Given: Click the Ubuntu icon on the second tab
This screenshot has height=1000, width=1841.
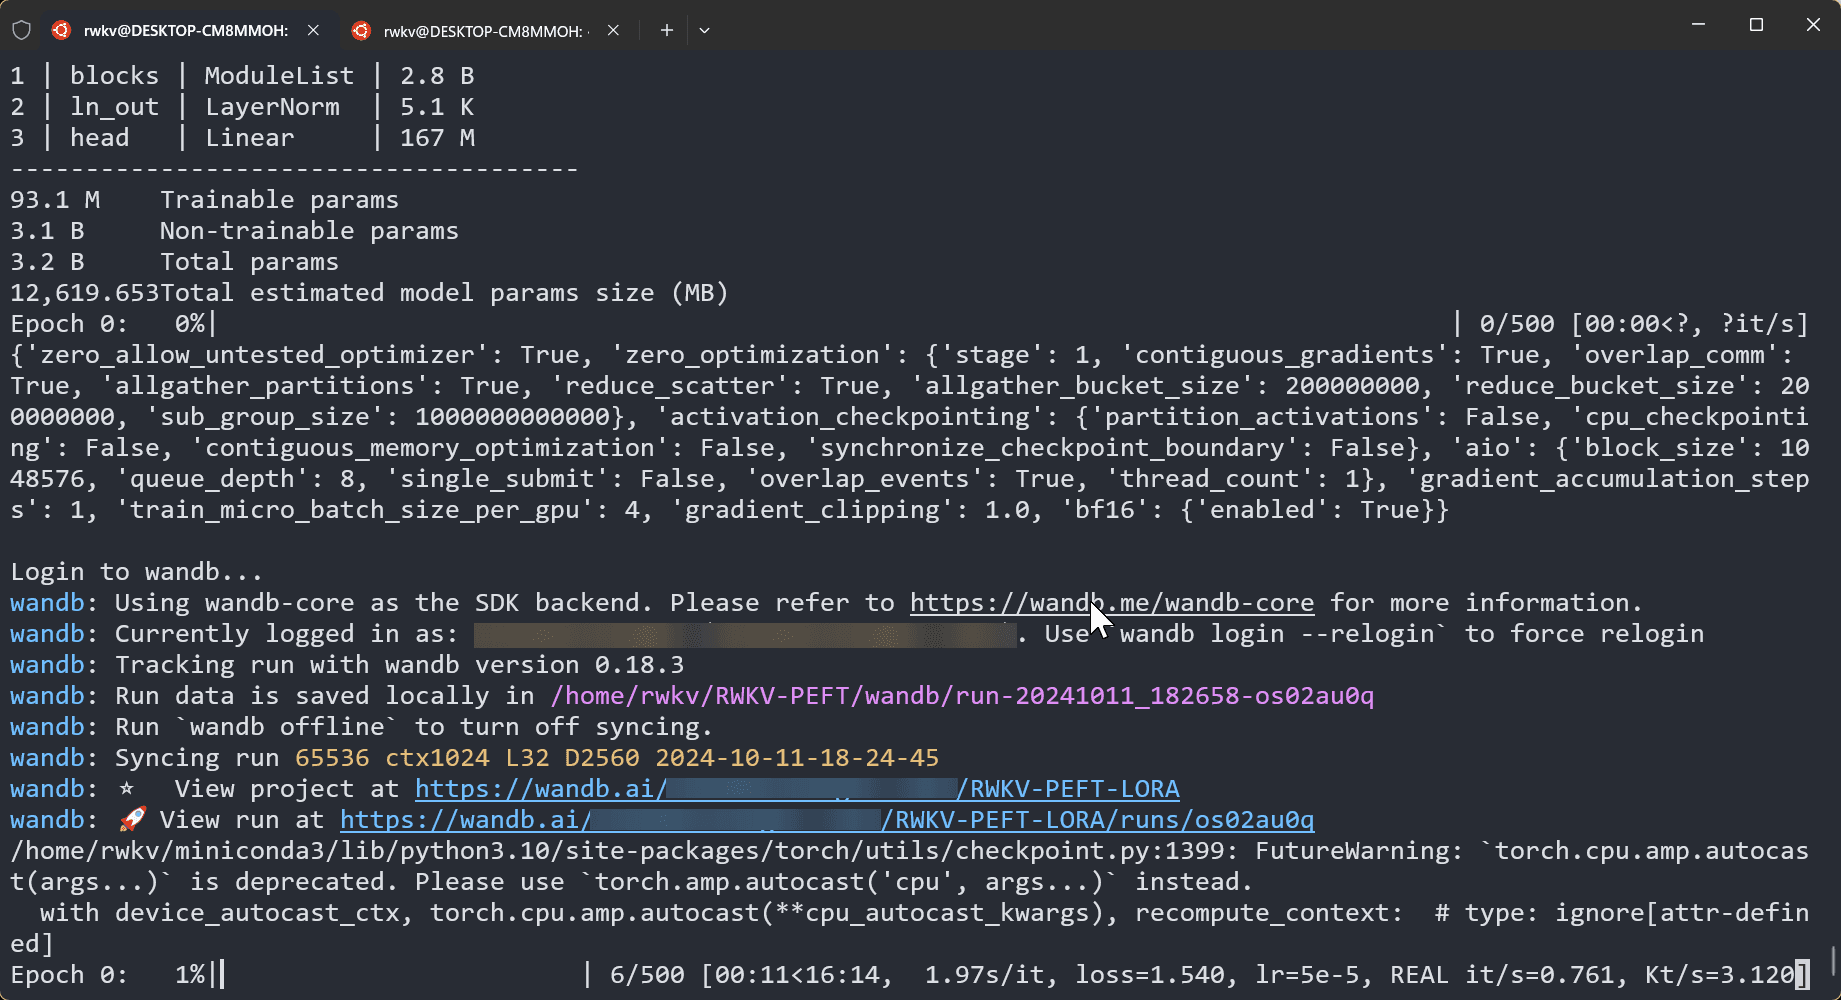Looking at the screenshot, I should coord(361,30).
